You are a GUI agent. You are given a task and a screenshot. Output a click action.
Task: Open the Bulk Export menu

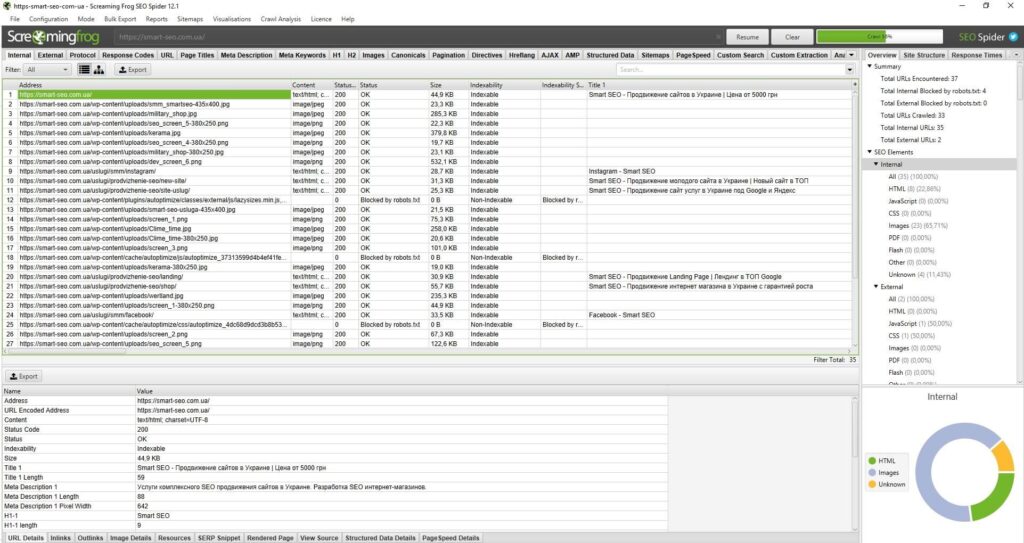pyautogui.click(x=120, y=19)
